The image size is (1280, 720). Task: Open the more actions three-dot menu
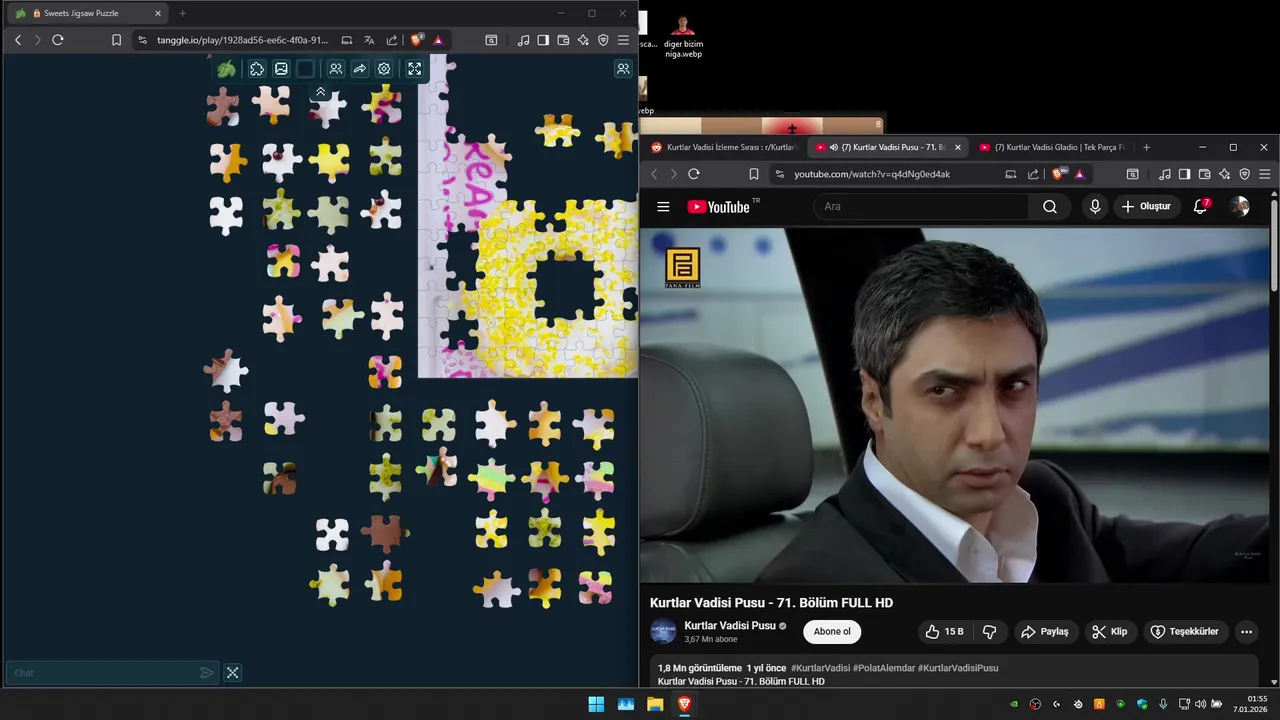pos(1246,632)
